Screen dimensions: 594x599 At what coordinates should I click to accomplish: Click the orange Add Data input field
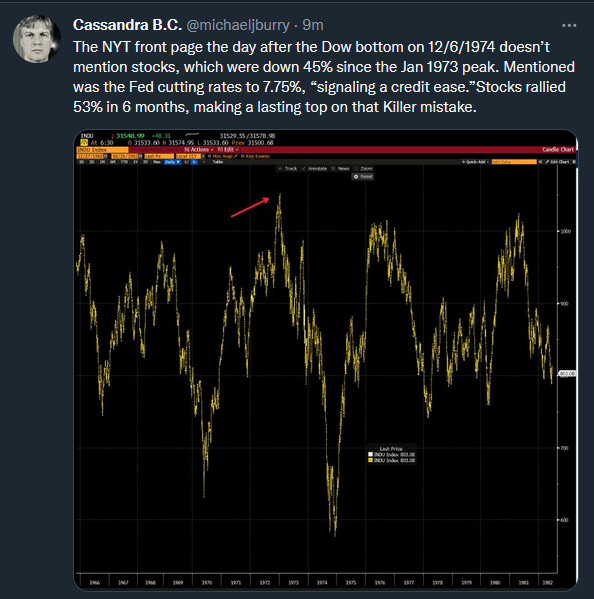tap(514, 162)
